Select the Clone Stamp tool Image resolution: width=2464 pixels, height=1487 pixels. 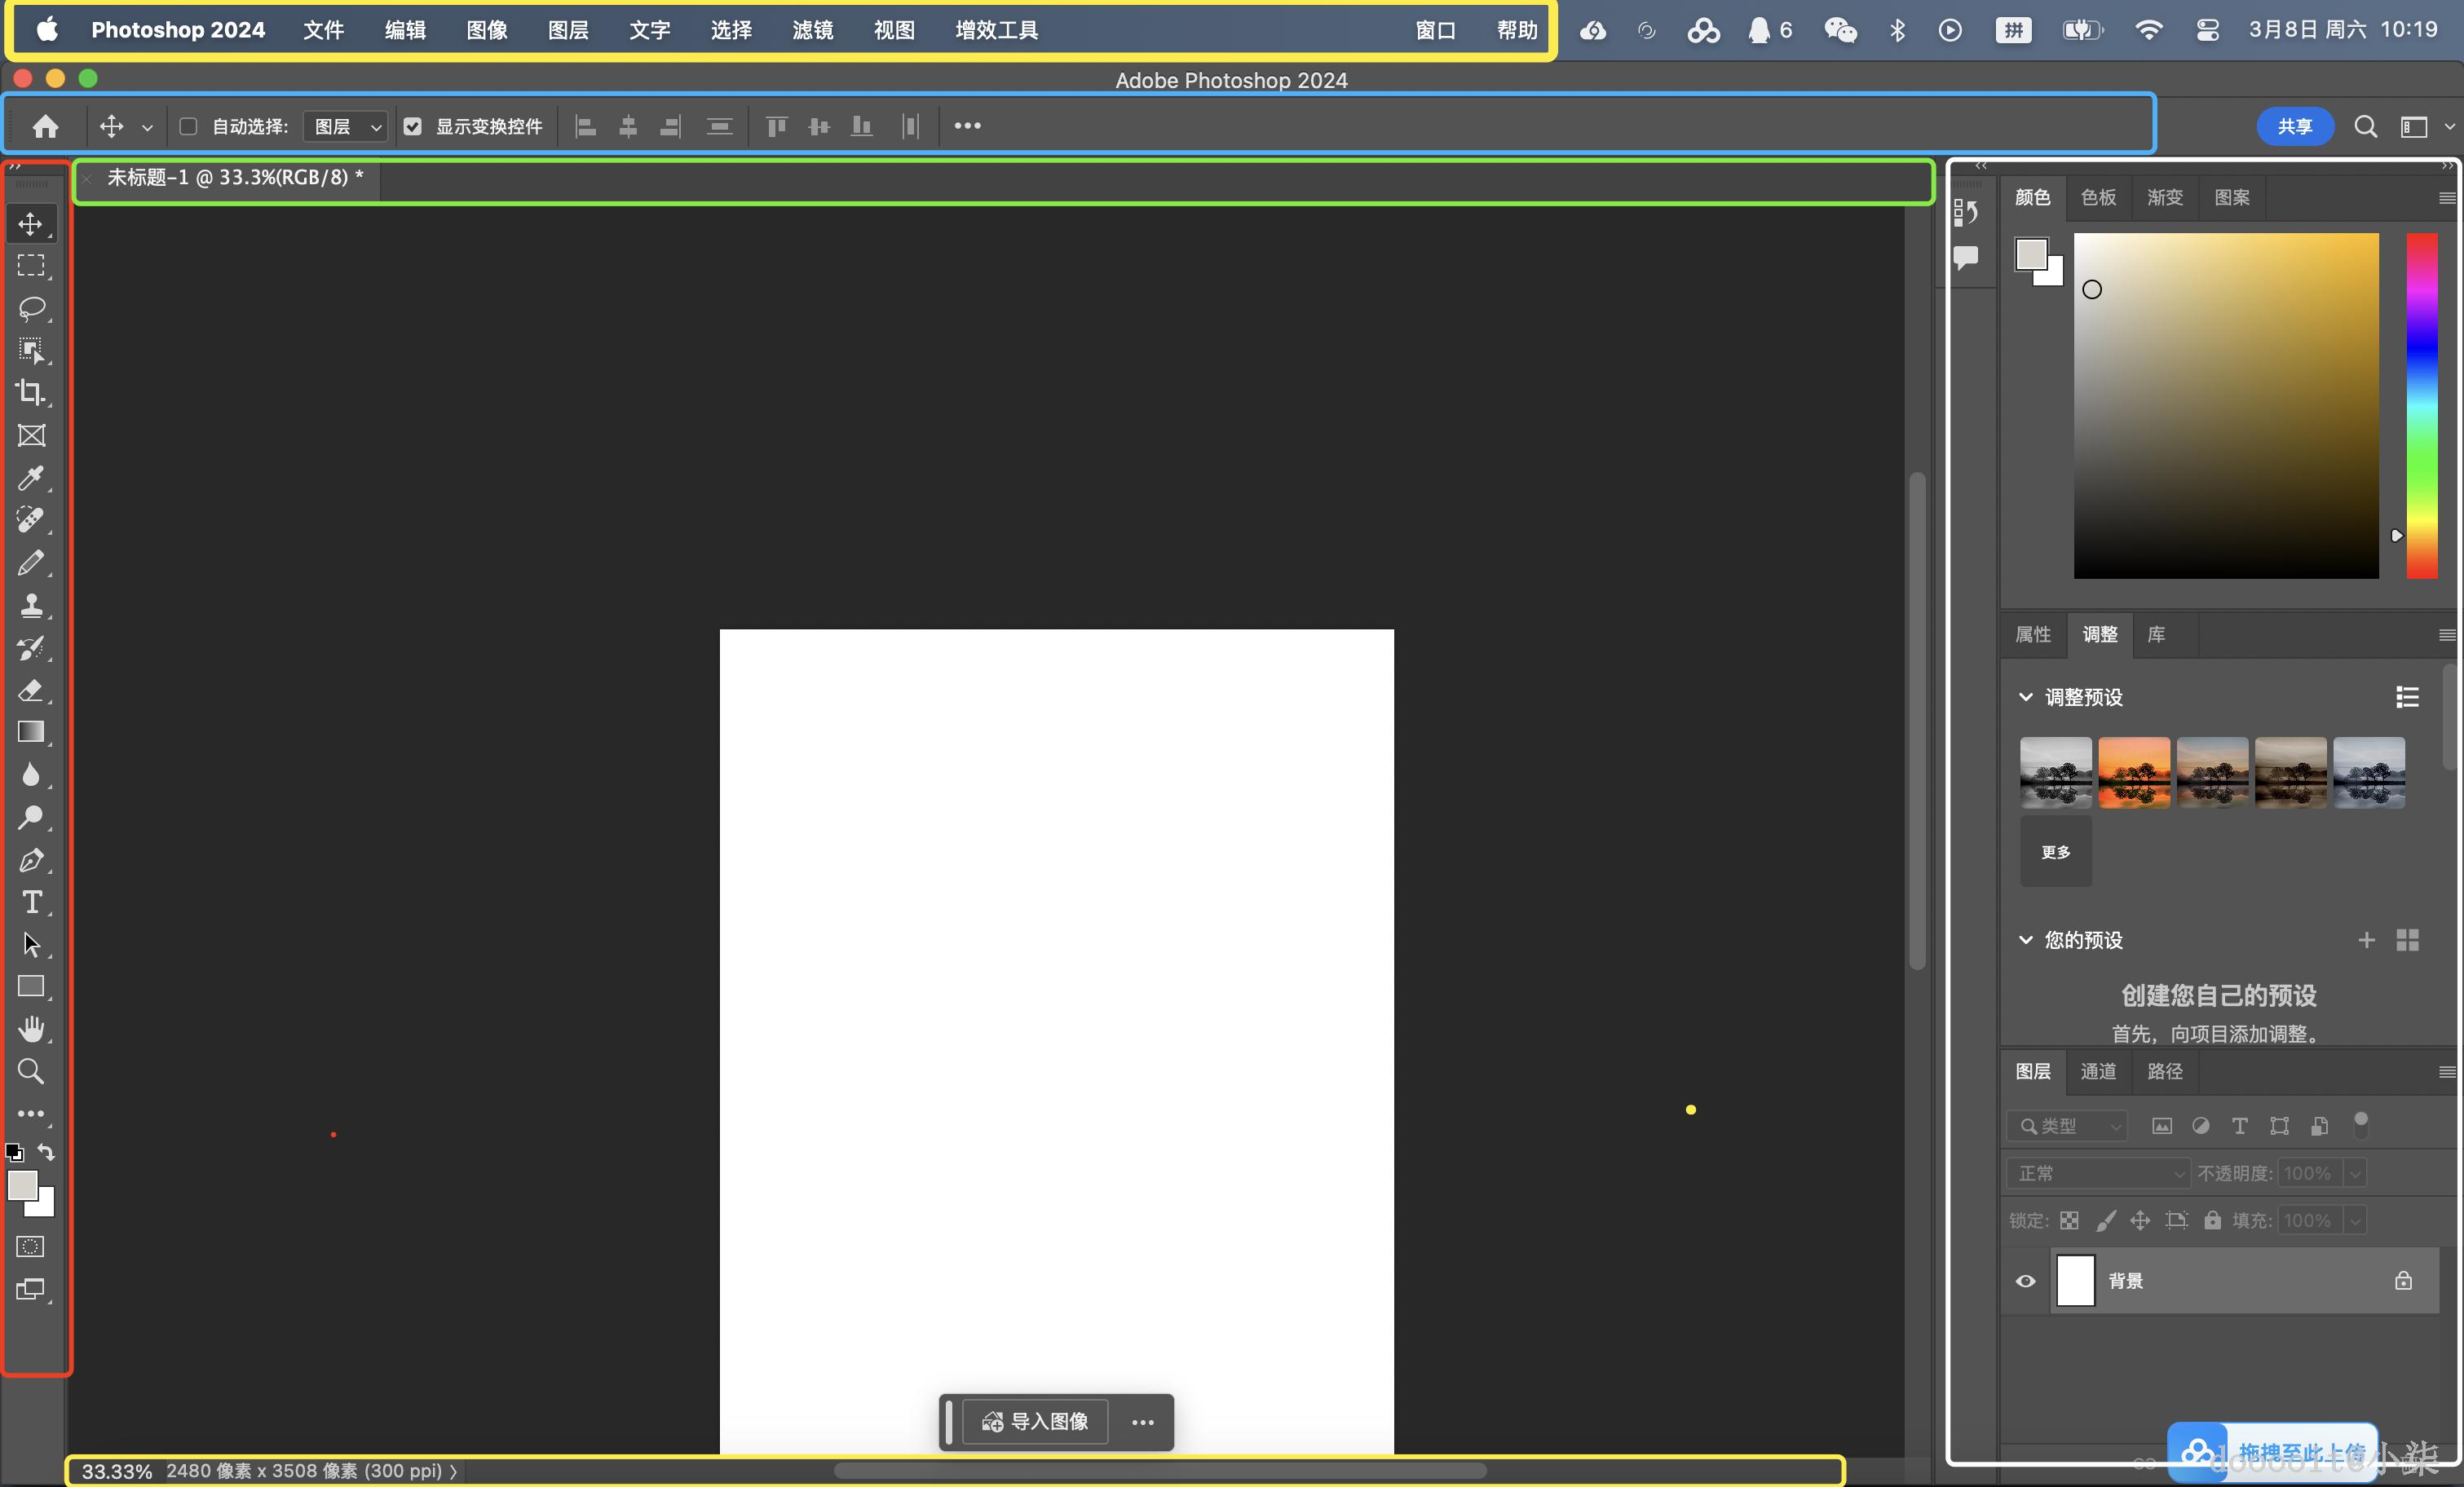[x=31, y=605]
